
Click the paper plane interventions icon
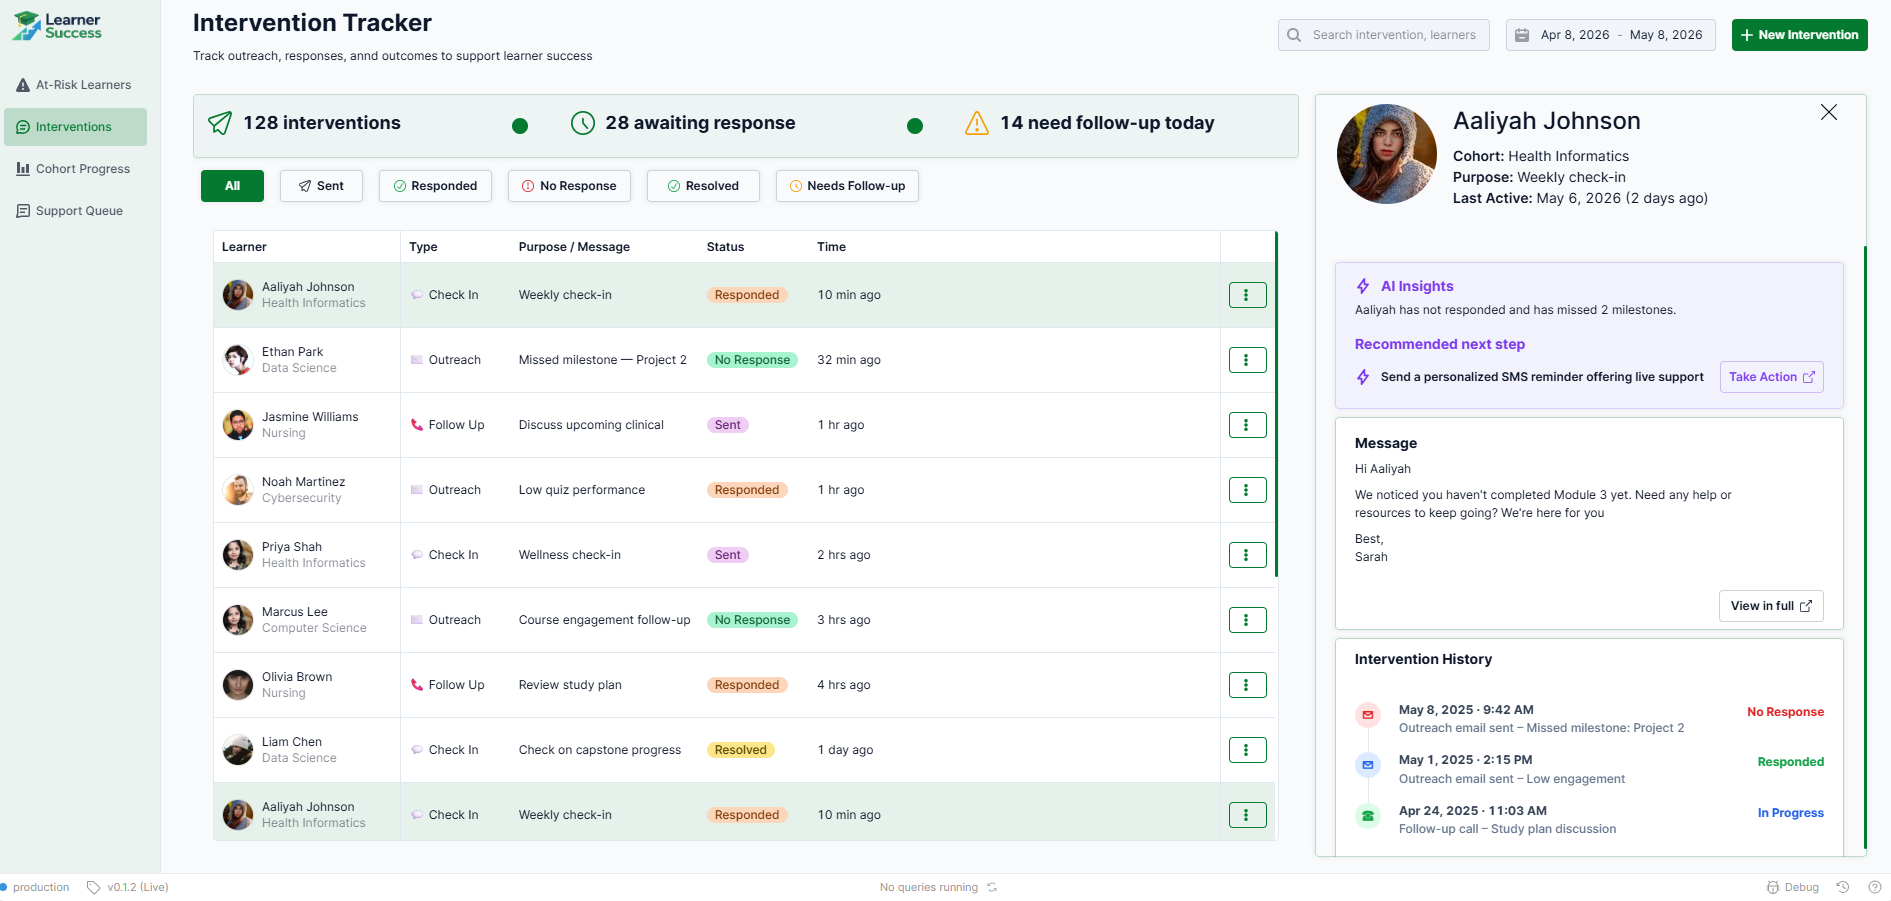[x=220, y=123]
